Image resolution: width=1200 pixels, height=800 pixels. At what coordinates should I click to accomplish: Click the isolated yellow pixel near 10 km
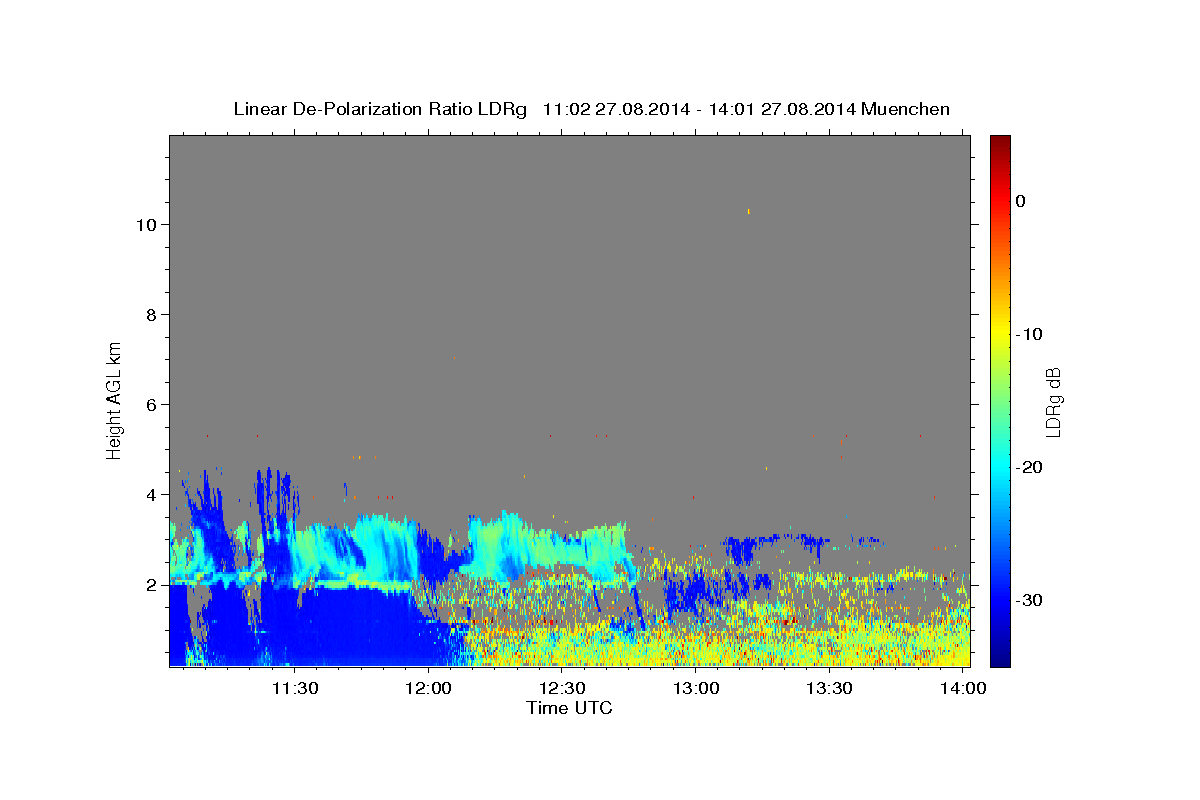tap(748, 211)
